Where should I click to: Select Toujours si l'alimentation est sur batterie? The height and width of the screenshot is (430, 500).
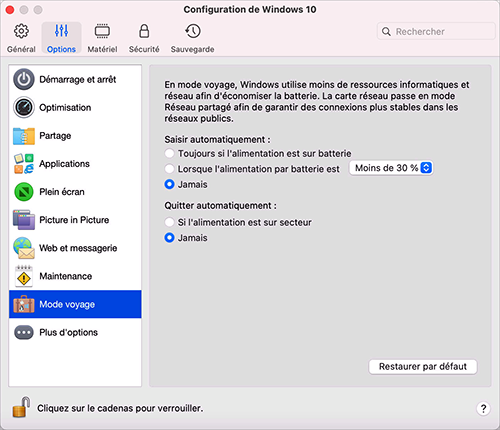[169, 153]
